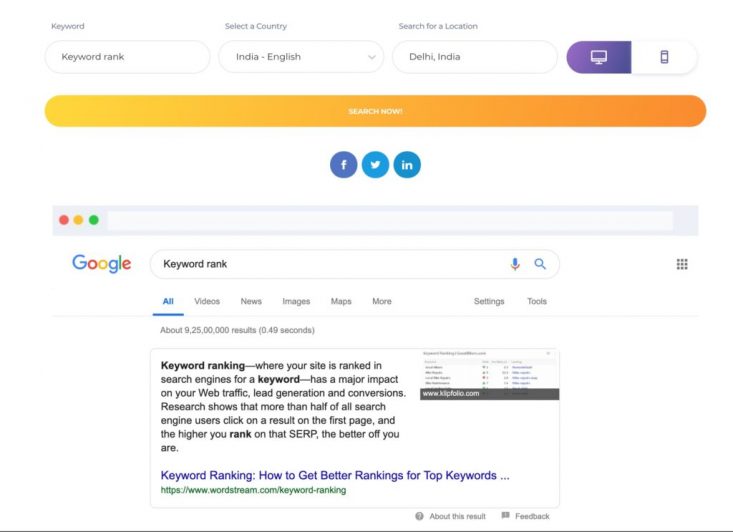Expand the India - English chevron arrow
This screenshot has height=532, width=733.
coord(372,57)
